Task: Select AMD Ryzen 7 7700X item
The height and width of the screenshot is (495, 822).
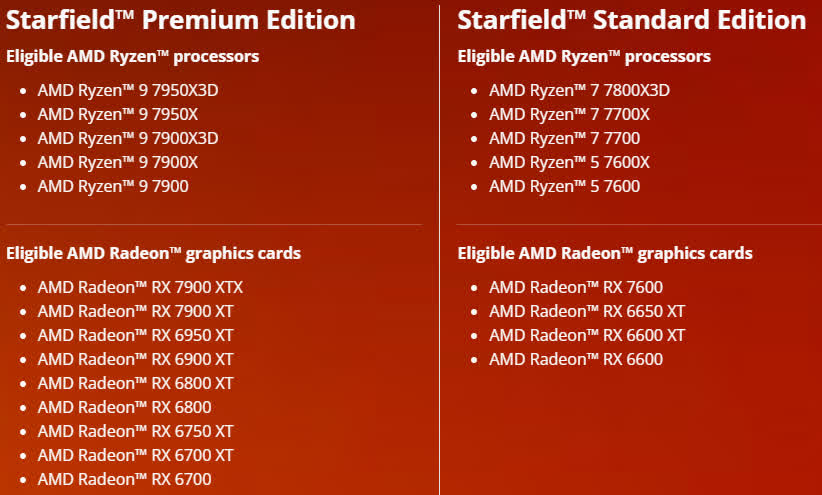Action: click(569, 114)
